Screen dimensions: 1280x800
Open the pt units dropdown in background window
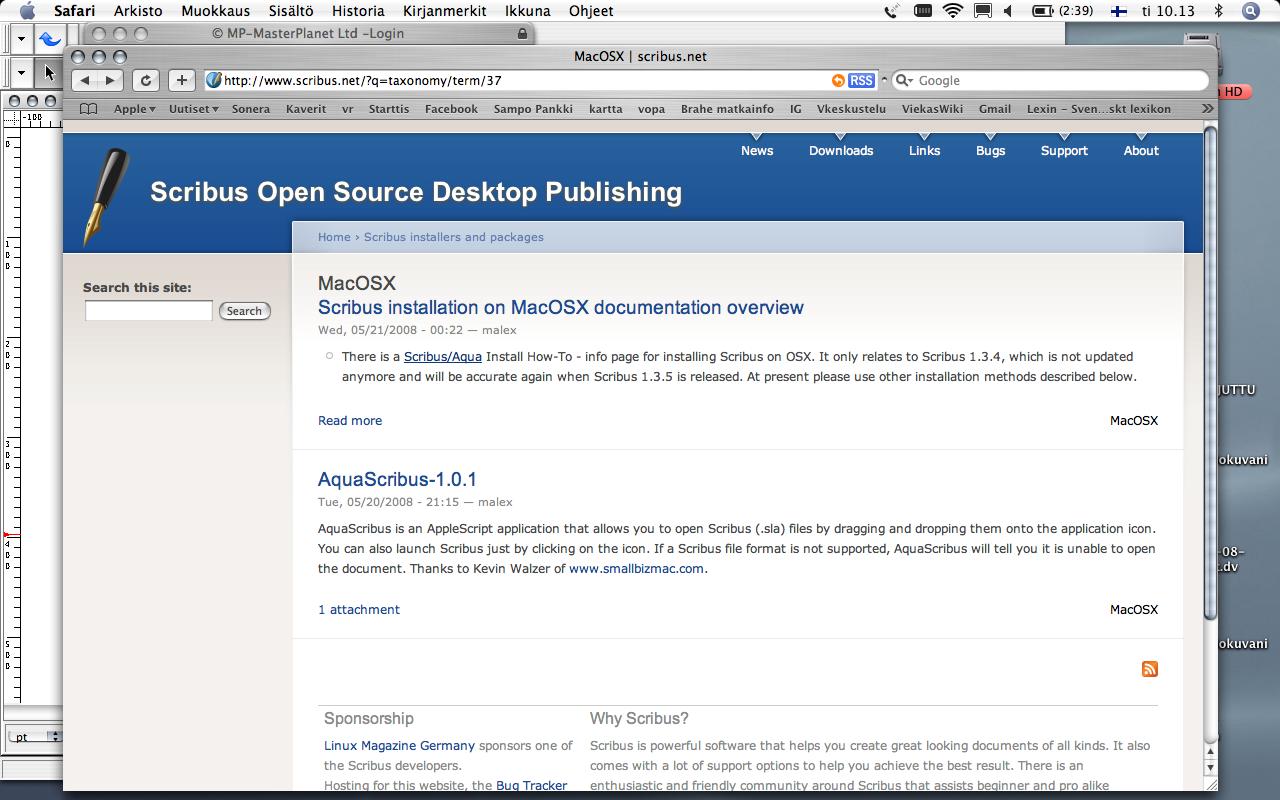click(x=35, y=737)
